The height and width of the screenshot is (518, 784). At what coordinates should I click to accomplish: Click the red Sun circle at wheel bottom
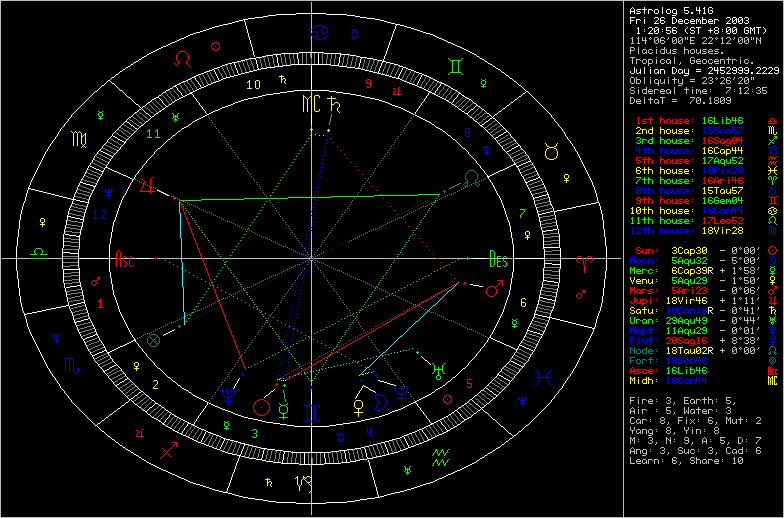262,407
